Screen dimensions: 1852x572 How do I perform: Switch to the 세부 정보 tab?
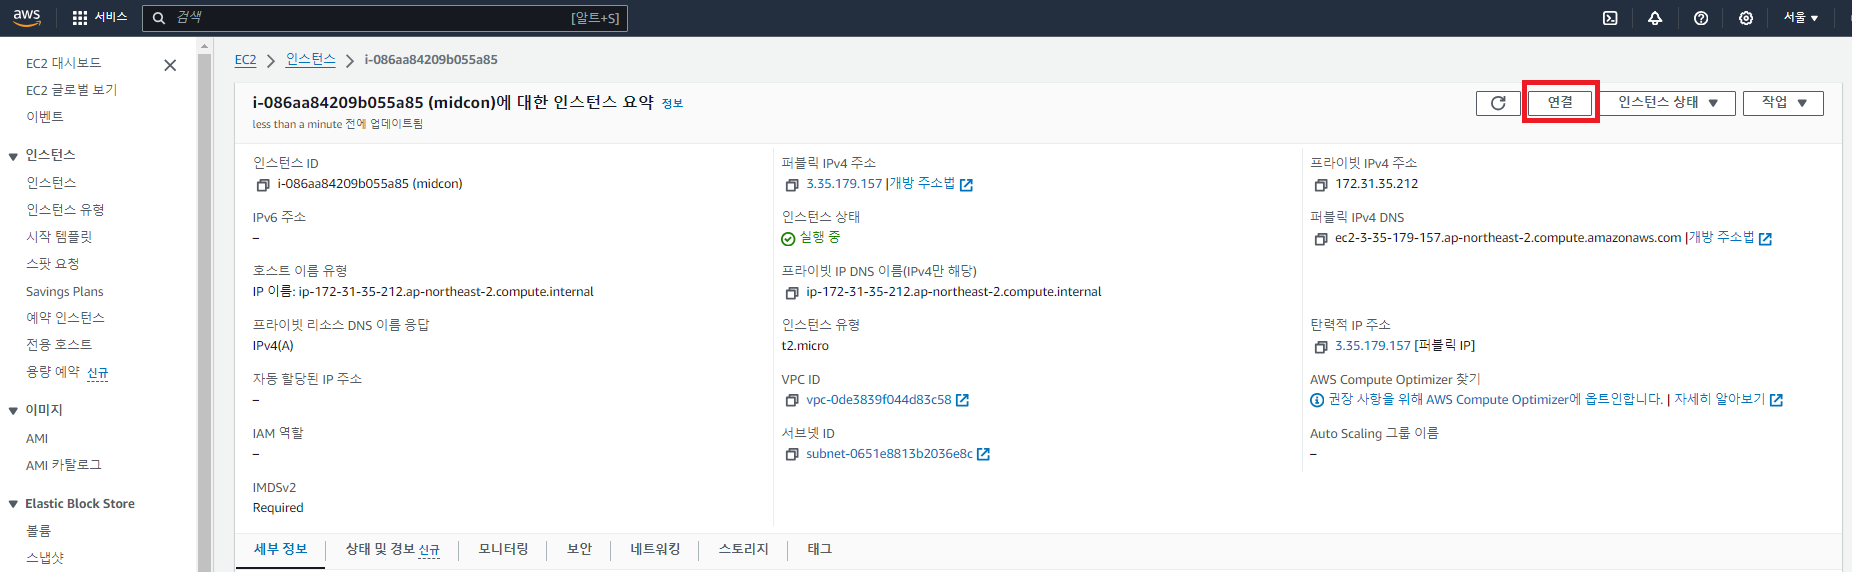[280, 549]
